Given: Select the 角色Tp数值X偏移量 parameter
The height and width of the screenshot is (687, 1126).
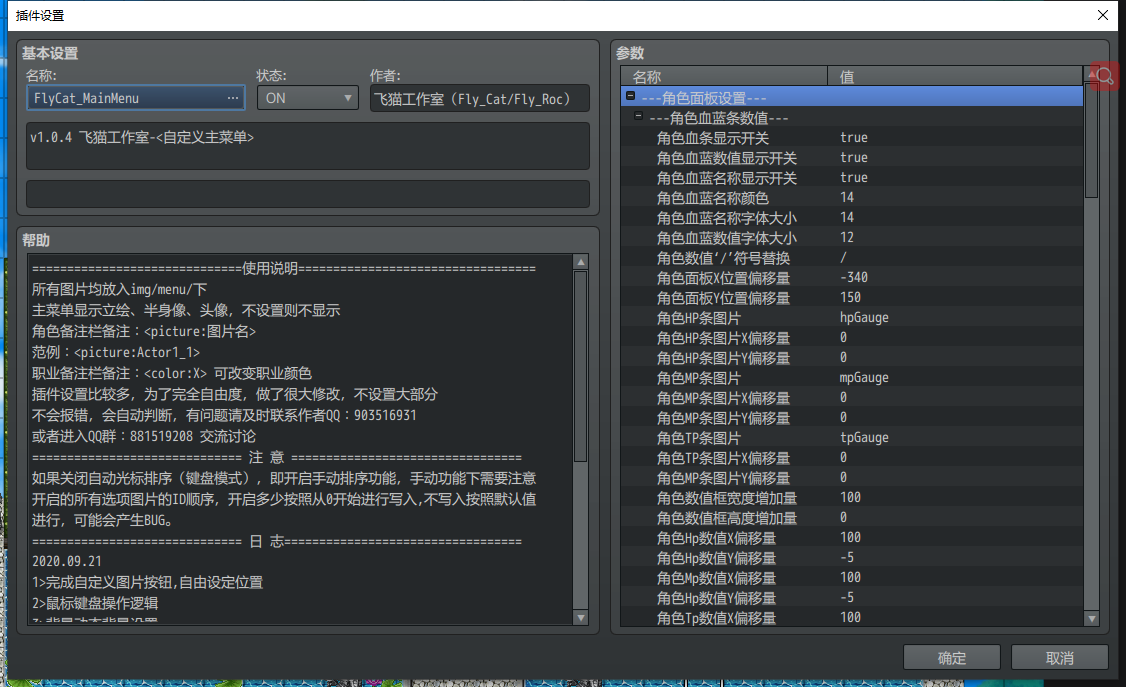Looking at the screenshot, I should [852, 618].
